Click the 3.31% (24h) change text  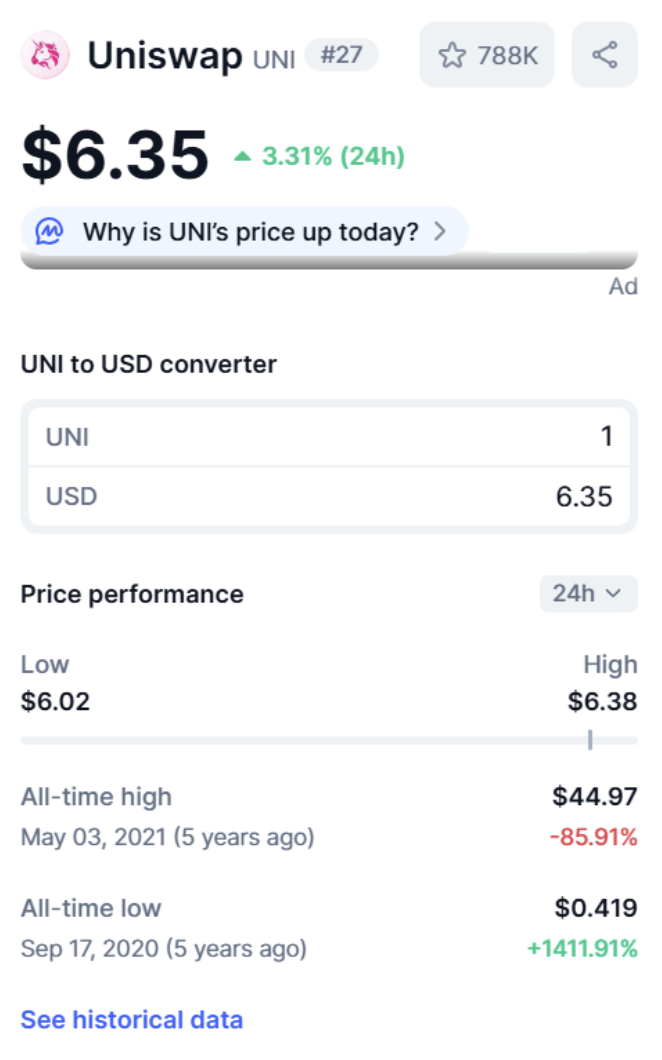[333, 156]
